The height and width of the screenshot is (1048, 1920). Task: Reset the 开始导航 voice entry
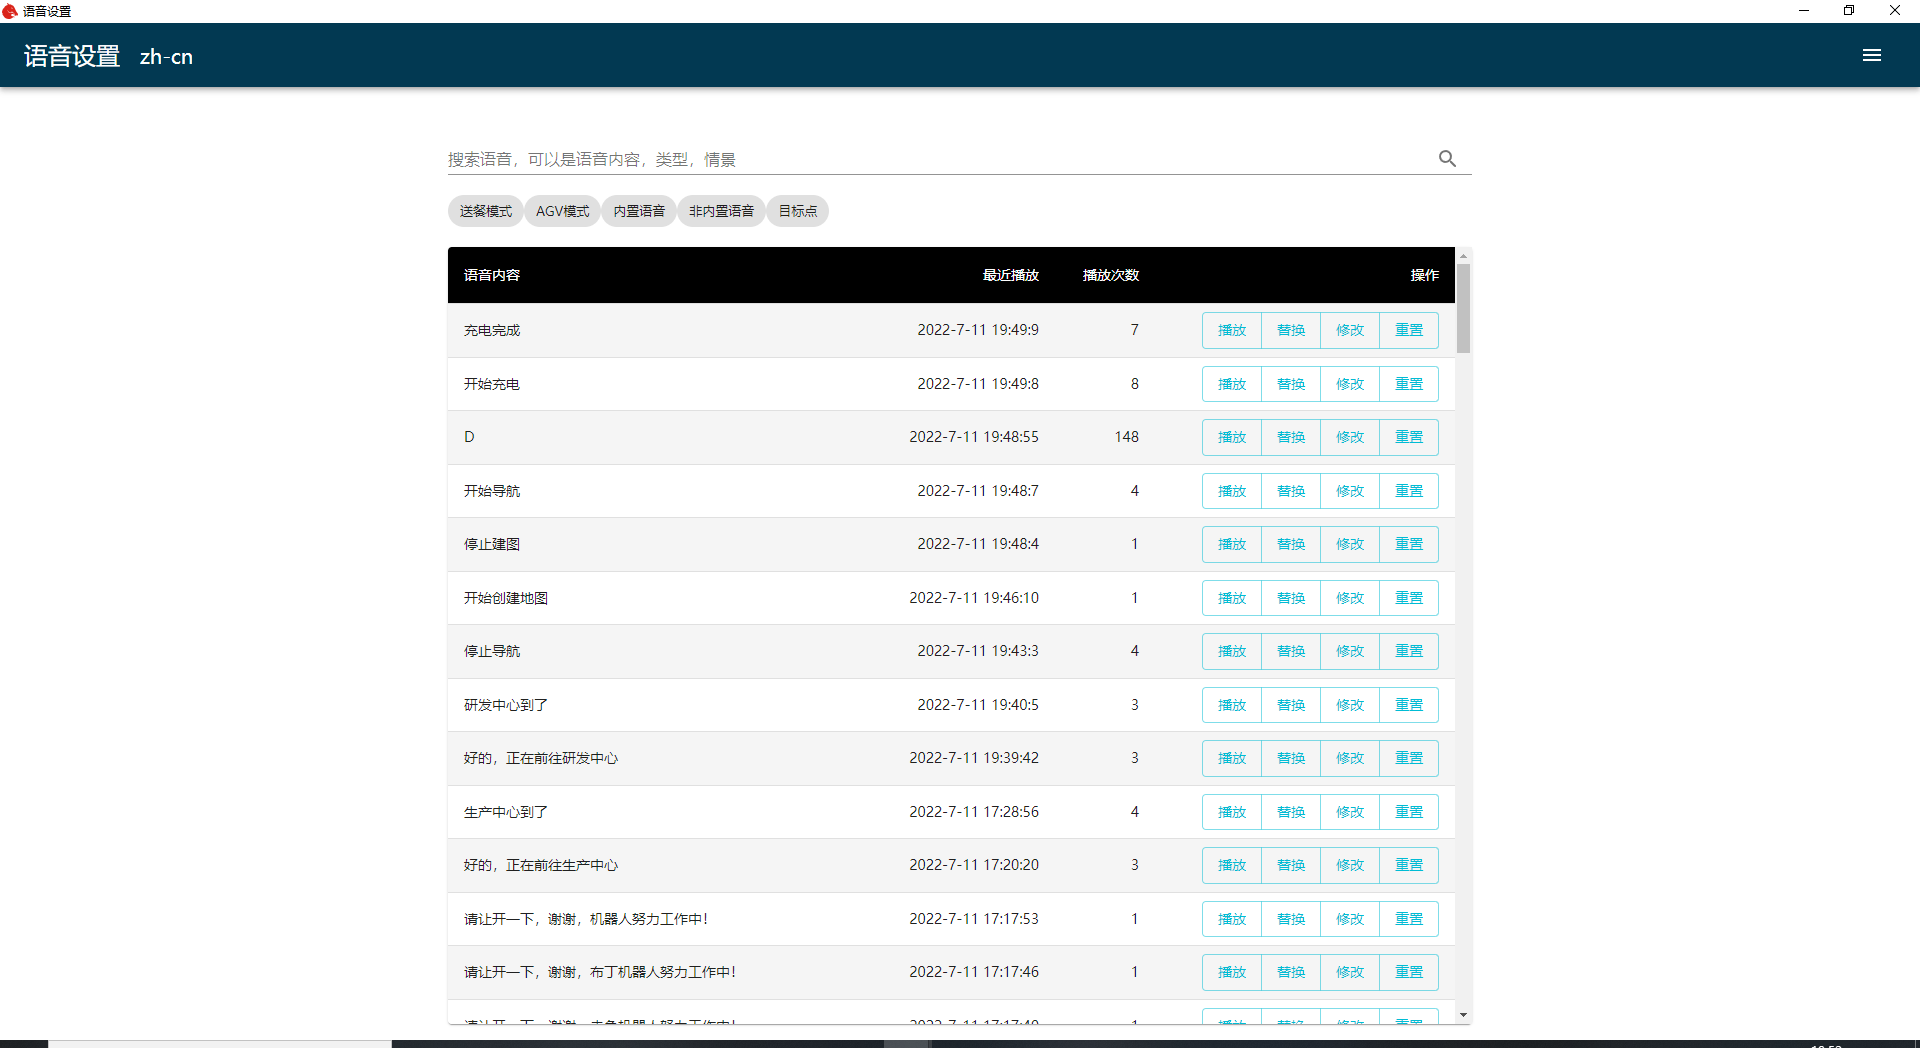[1408, 491]
